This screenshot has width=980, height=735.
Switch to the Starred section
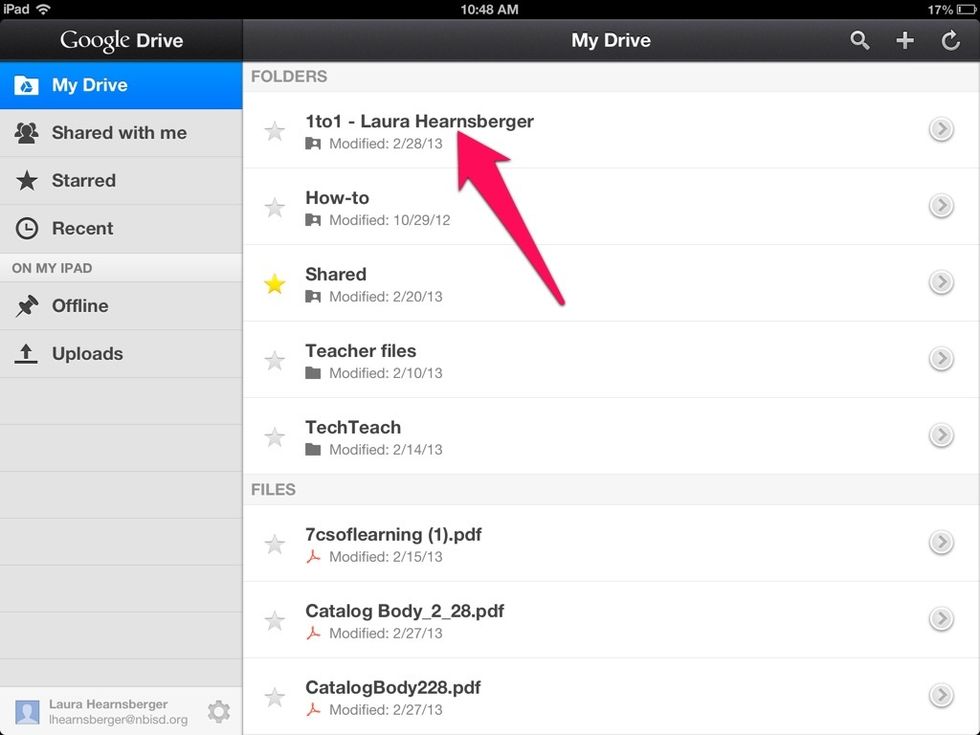[83, 181]
